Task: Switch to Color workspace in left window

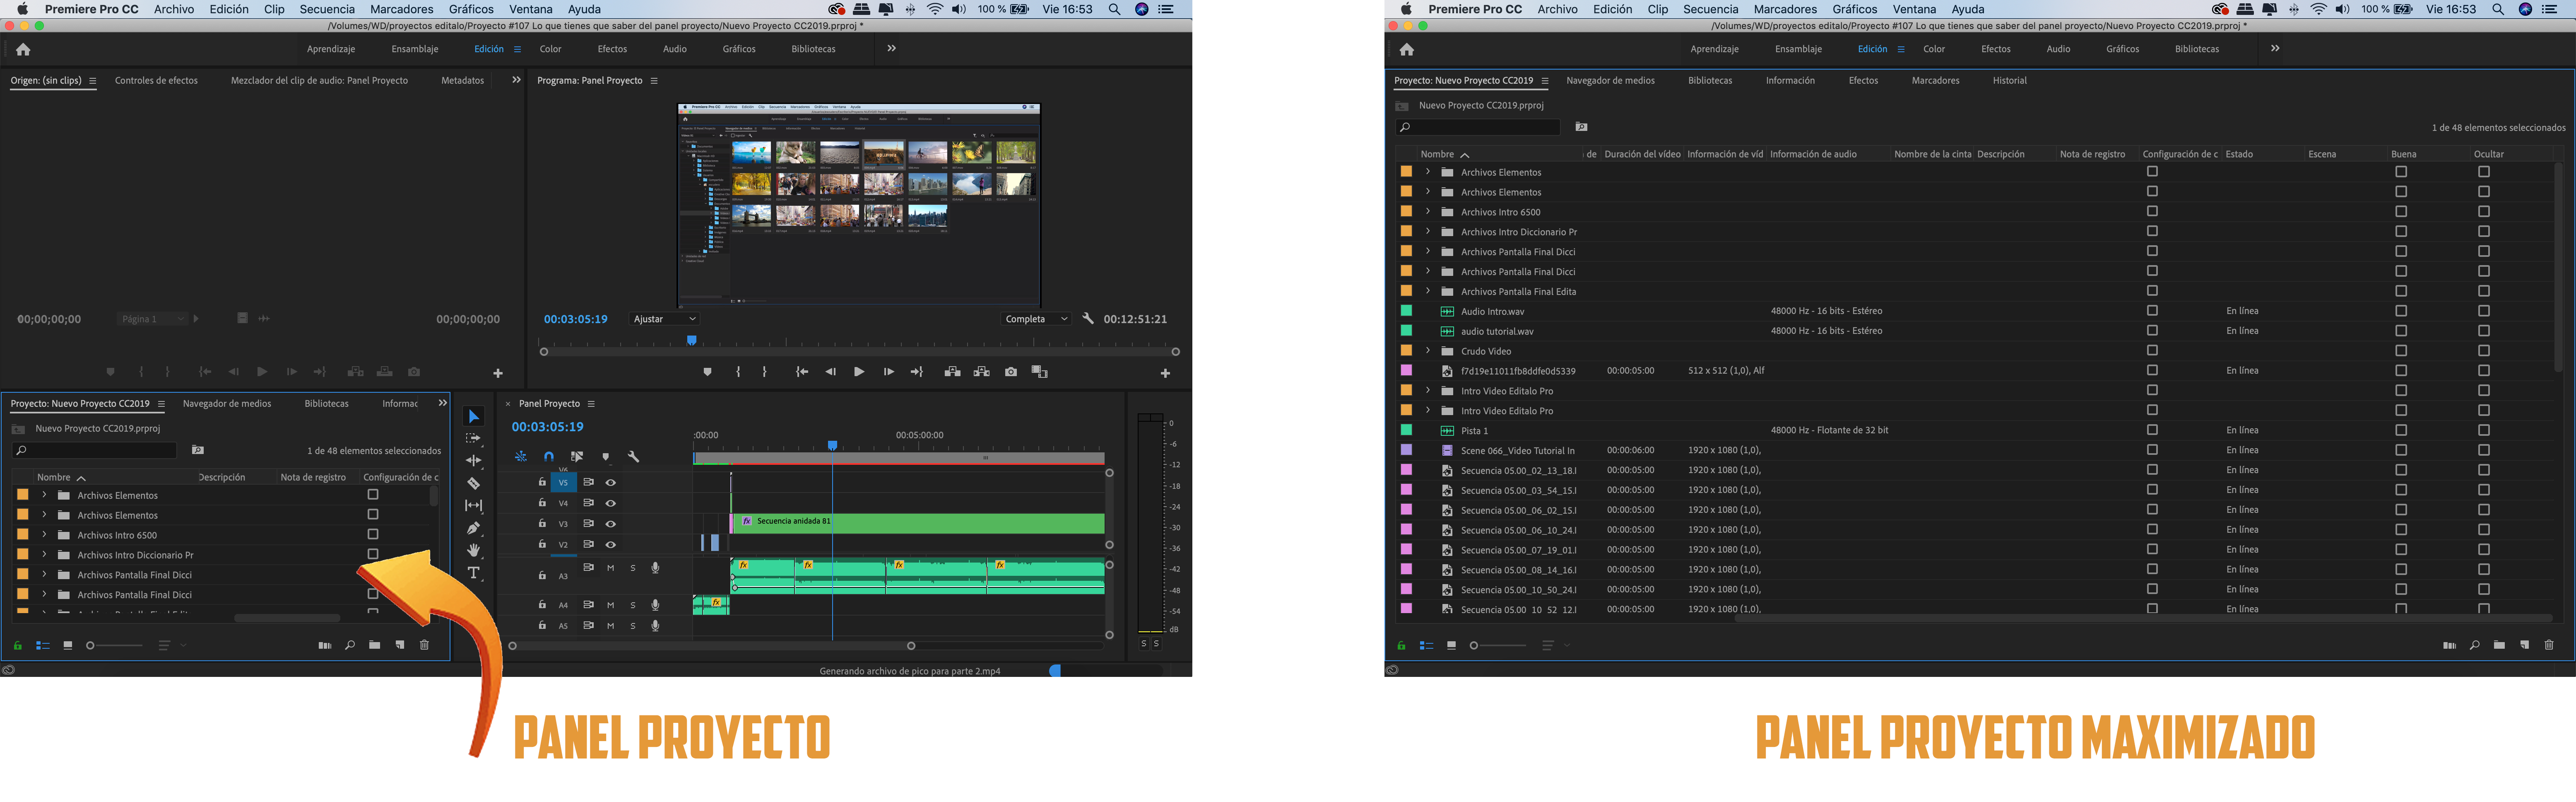Action: click(x=550, y=49)
